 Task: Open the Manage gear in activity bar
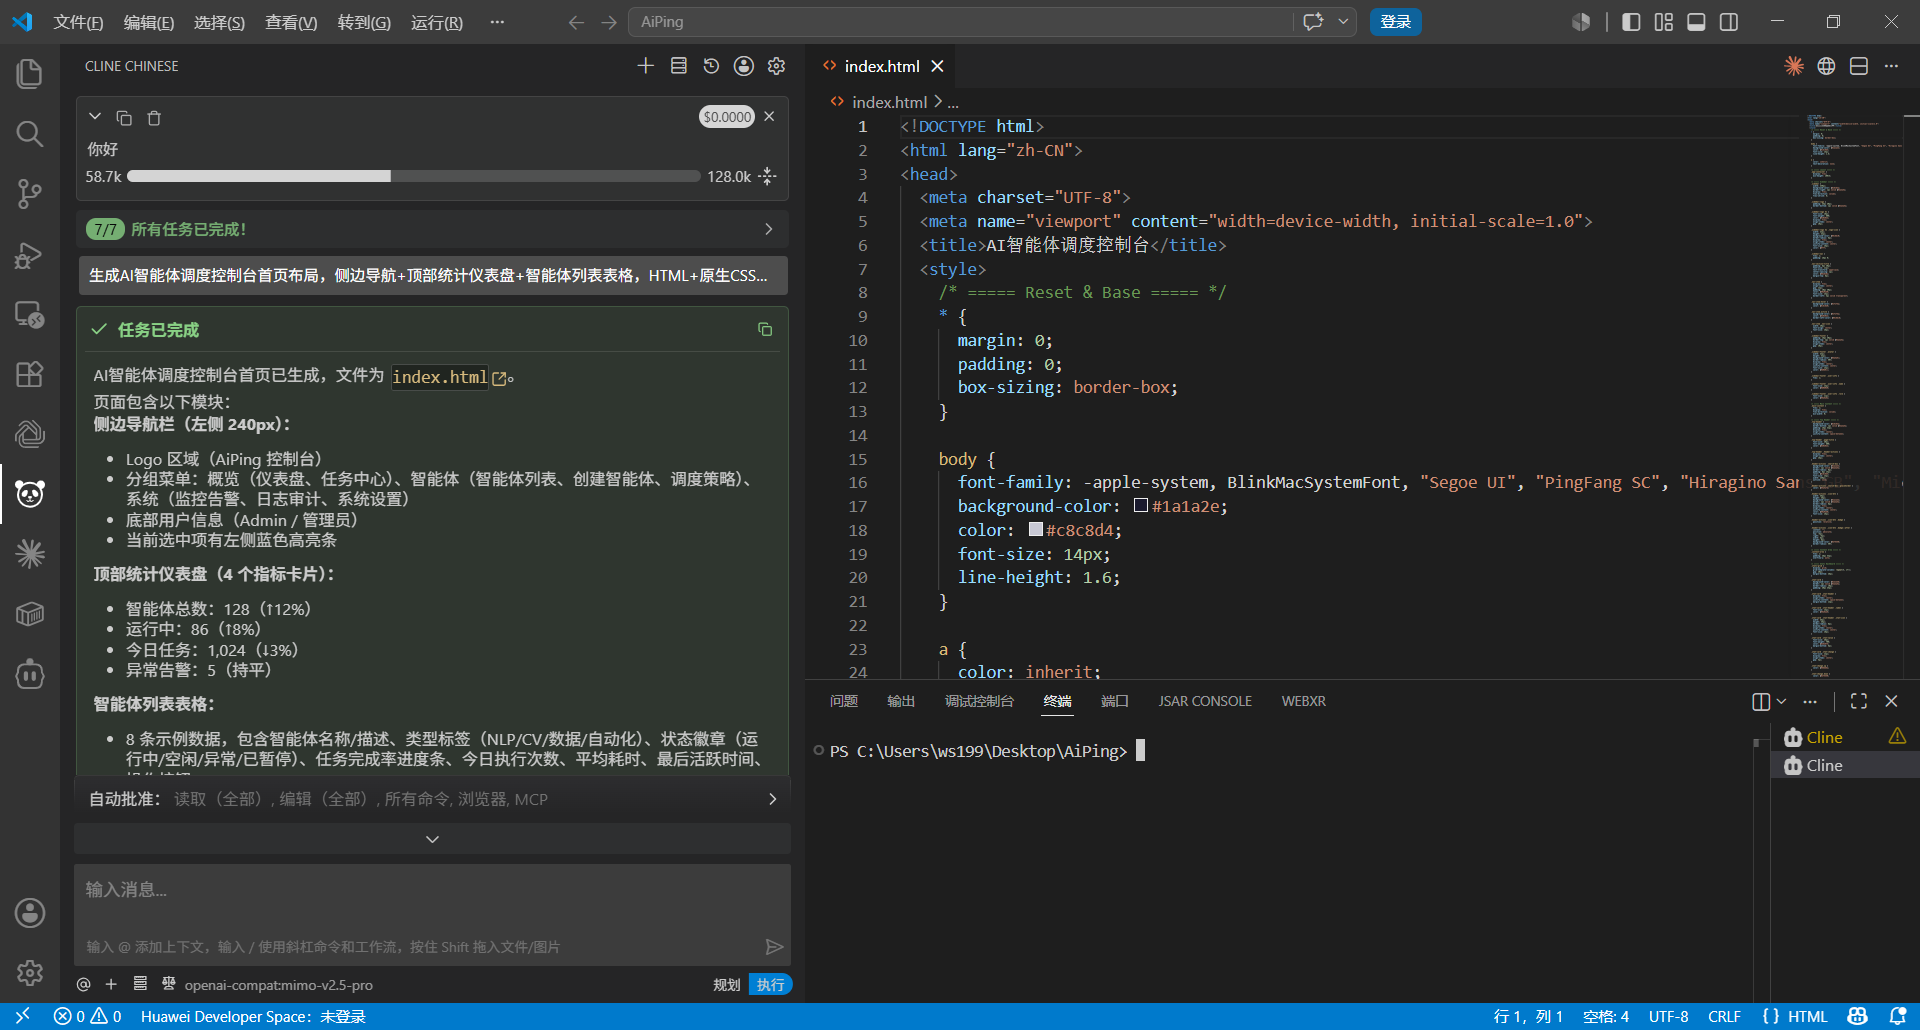point(30,972)
